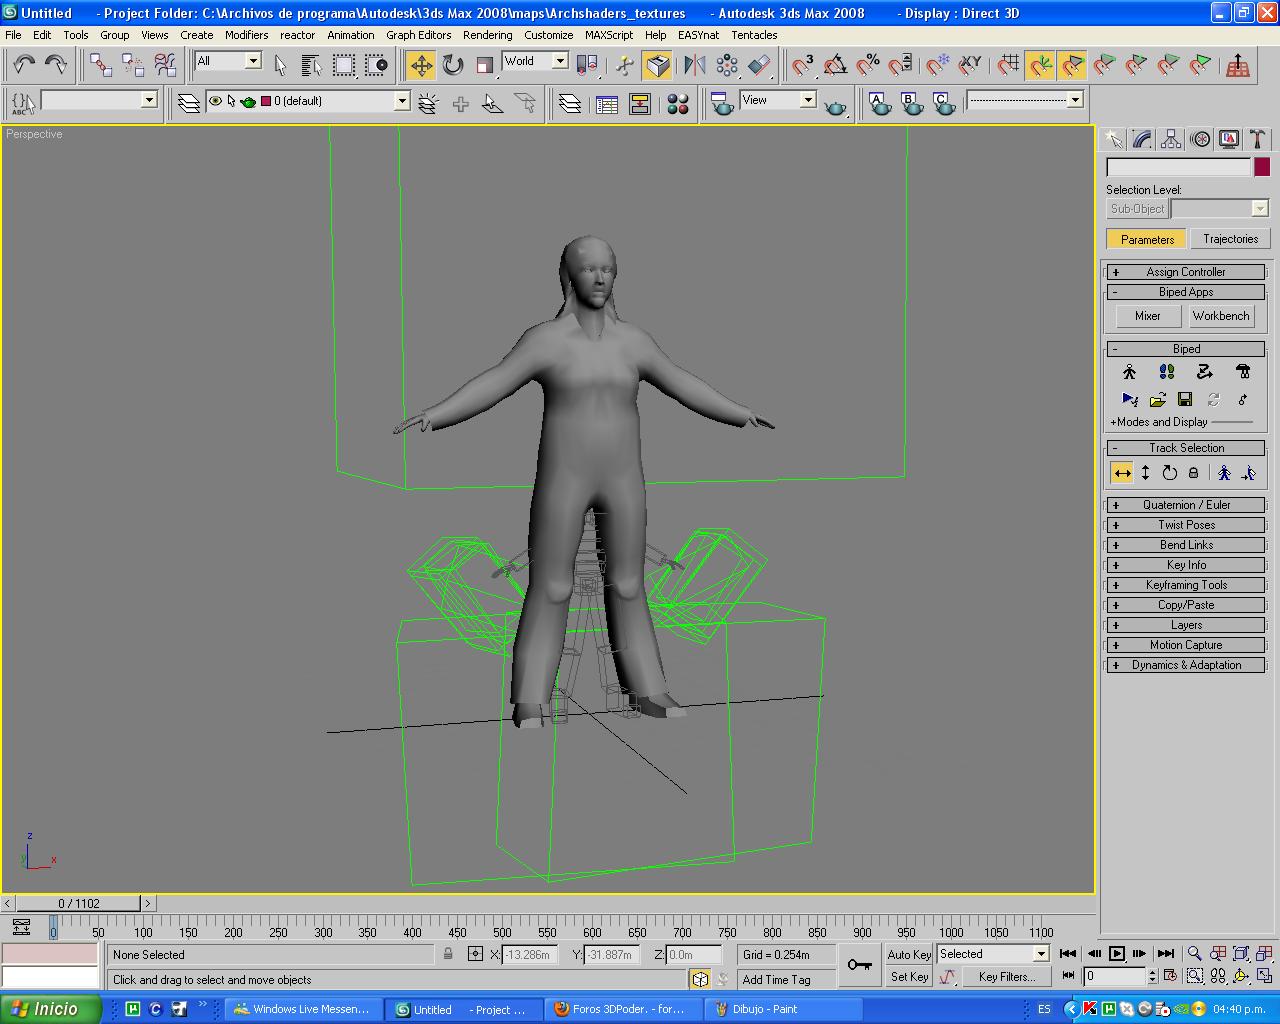Open Schematic View icon
This screenshot has width=1280, height=1024.
[640, 104]
